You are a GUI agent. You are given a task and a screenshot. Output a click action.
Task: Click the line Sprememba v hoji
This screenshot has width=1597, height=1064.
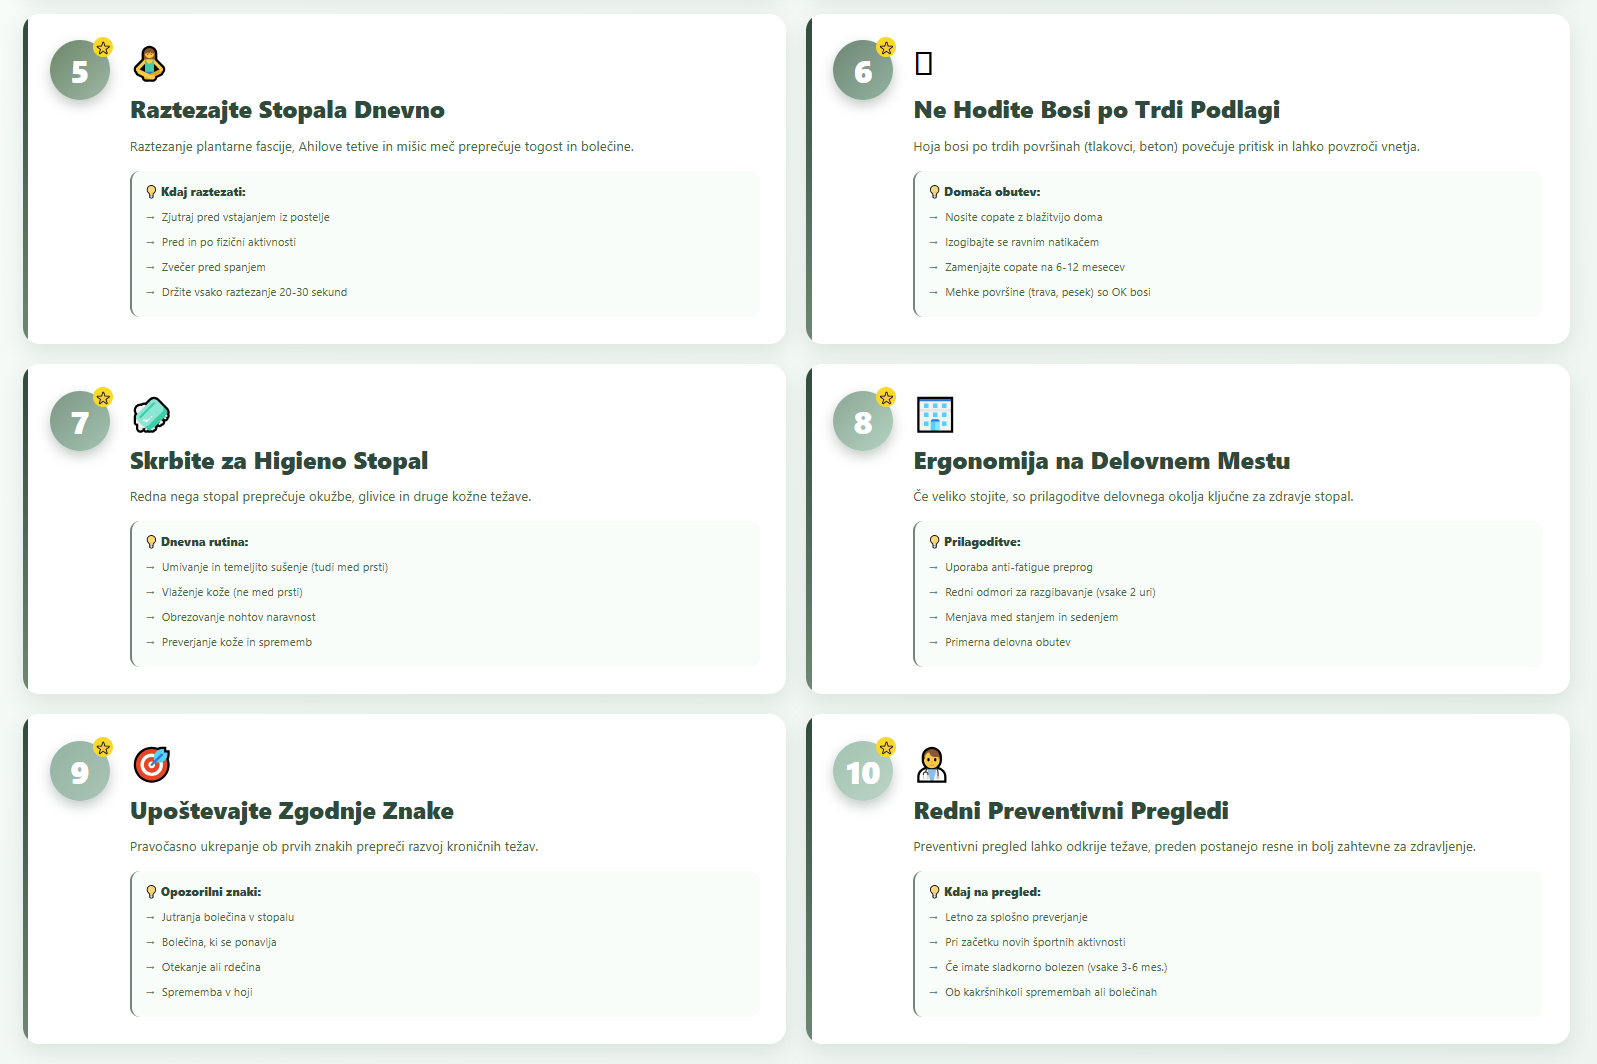click(x=207, y=992)
